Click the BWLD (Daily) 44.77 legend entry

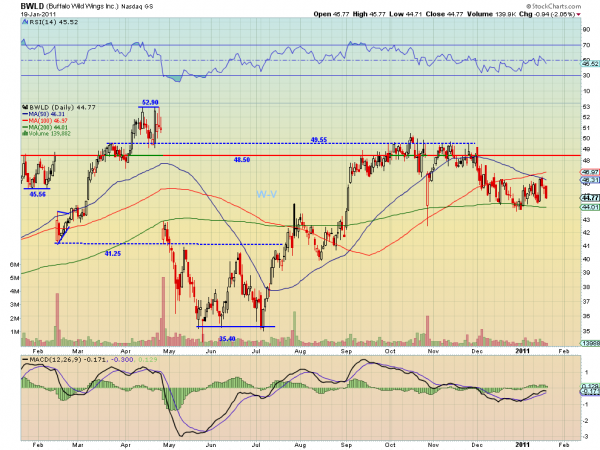click(x=62, y=108)
